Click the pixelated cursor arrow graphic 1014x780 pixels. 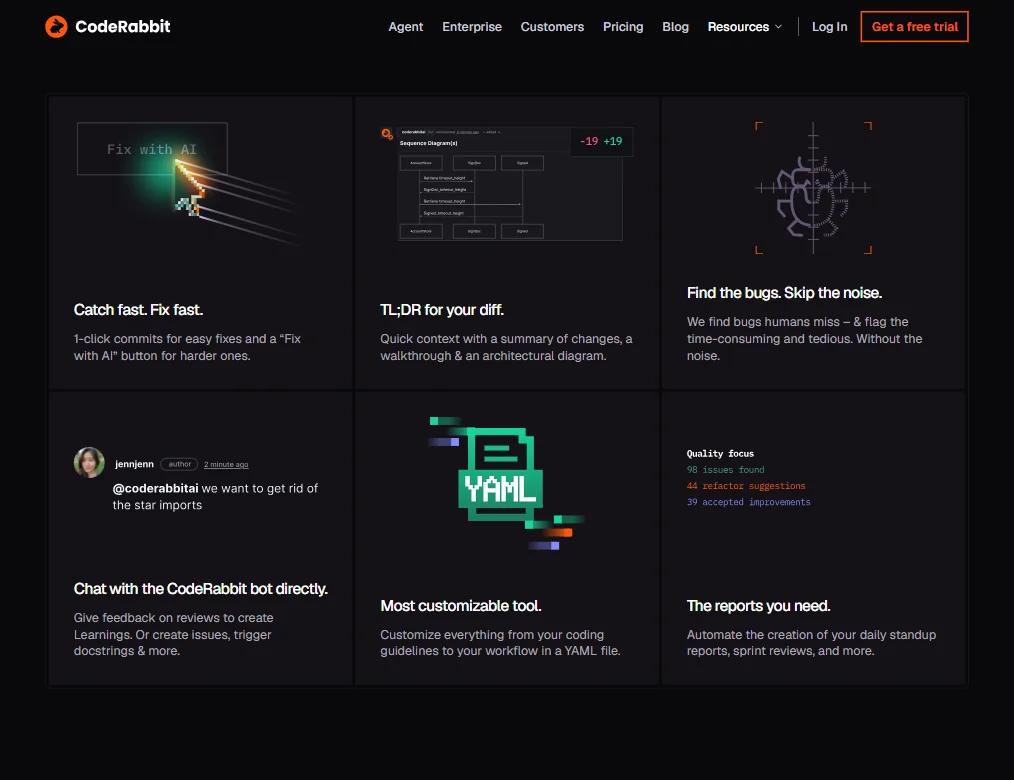(x=189, y=188)
